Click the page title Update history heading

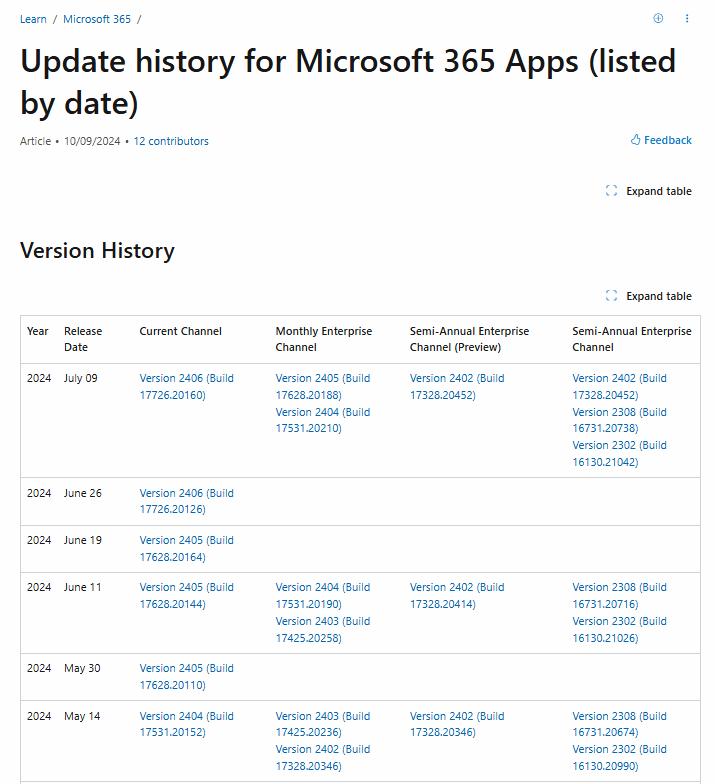click(348, 82)
